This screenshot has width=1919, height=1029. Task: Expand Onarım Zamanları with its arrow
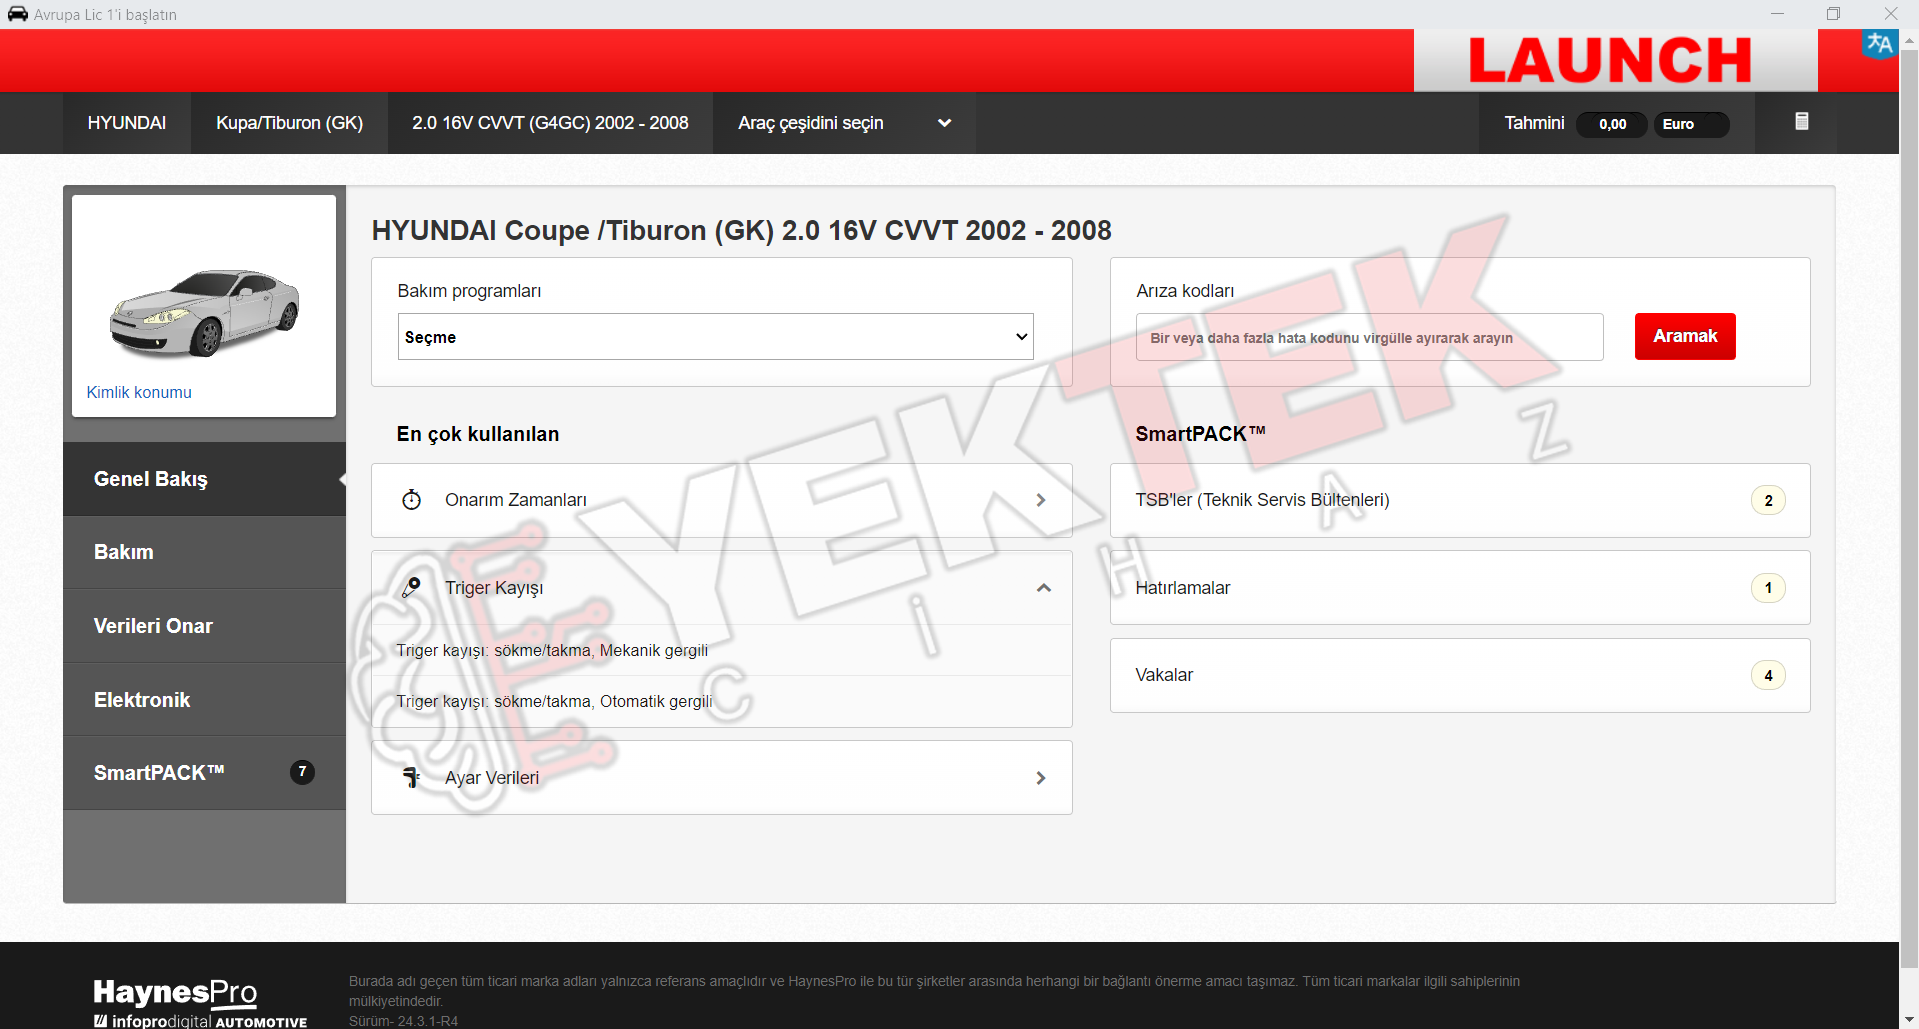pyautogui.click(x=1041, y=500)
